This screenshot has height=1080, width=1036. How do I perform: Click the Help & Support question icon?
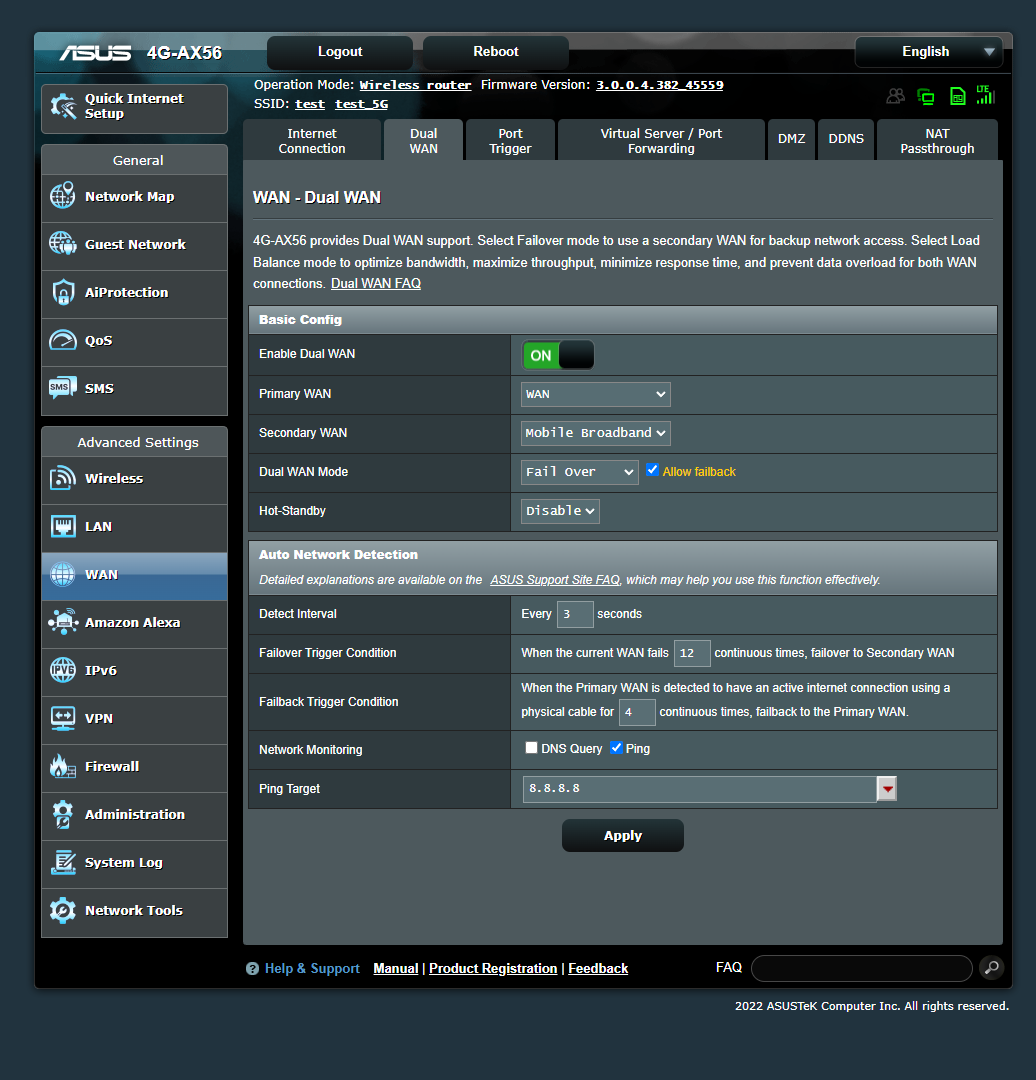click(x=252, y=968)
